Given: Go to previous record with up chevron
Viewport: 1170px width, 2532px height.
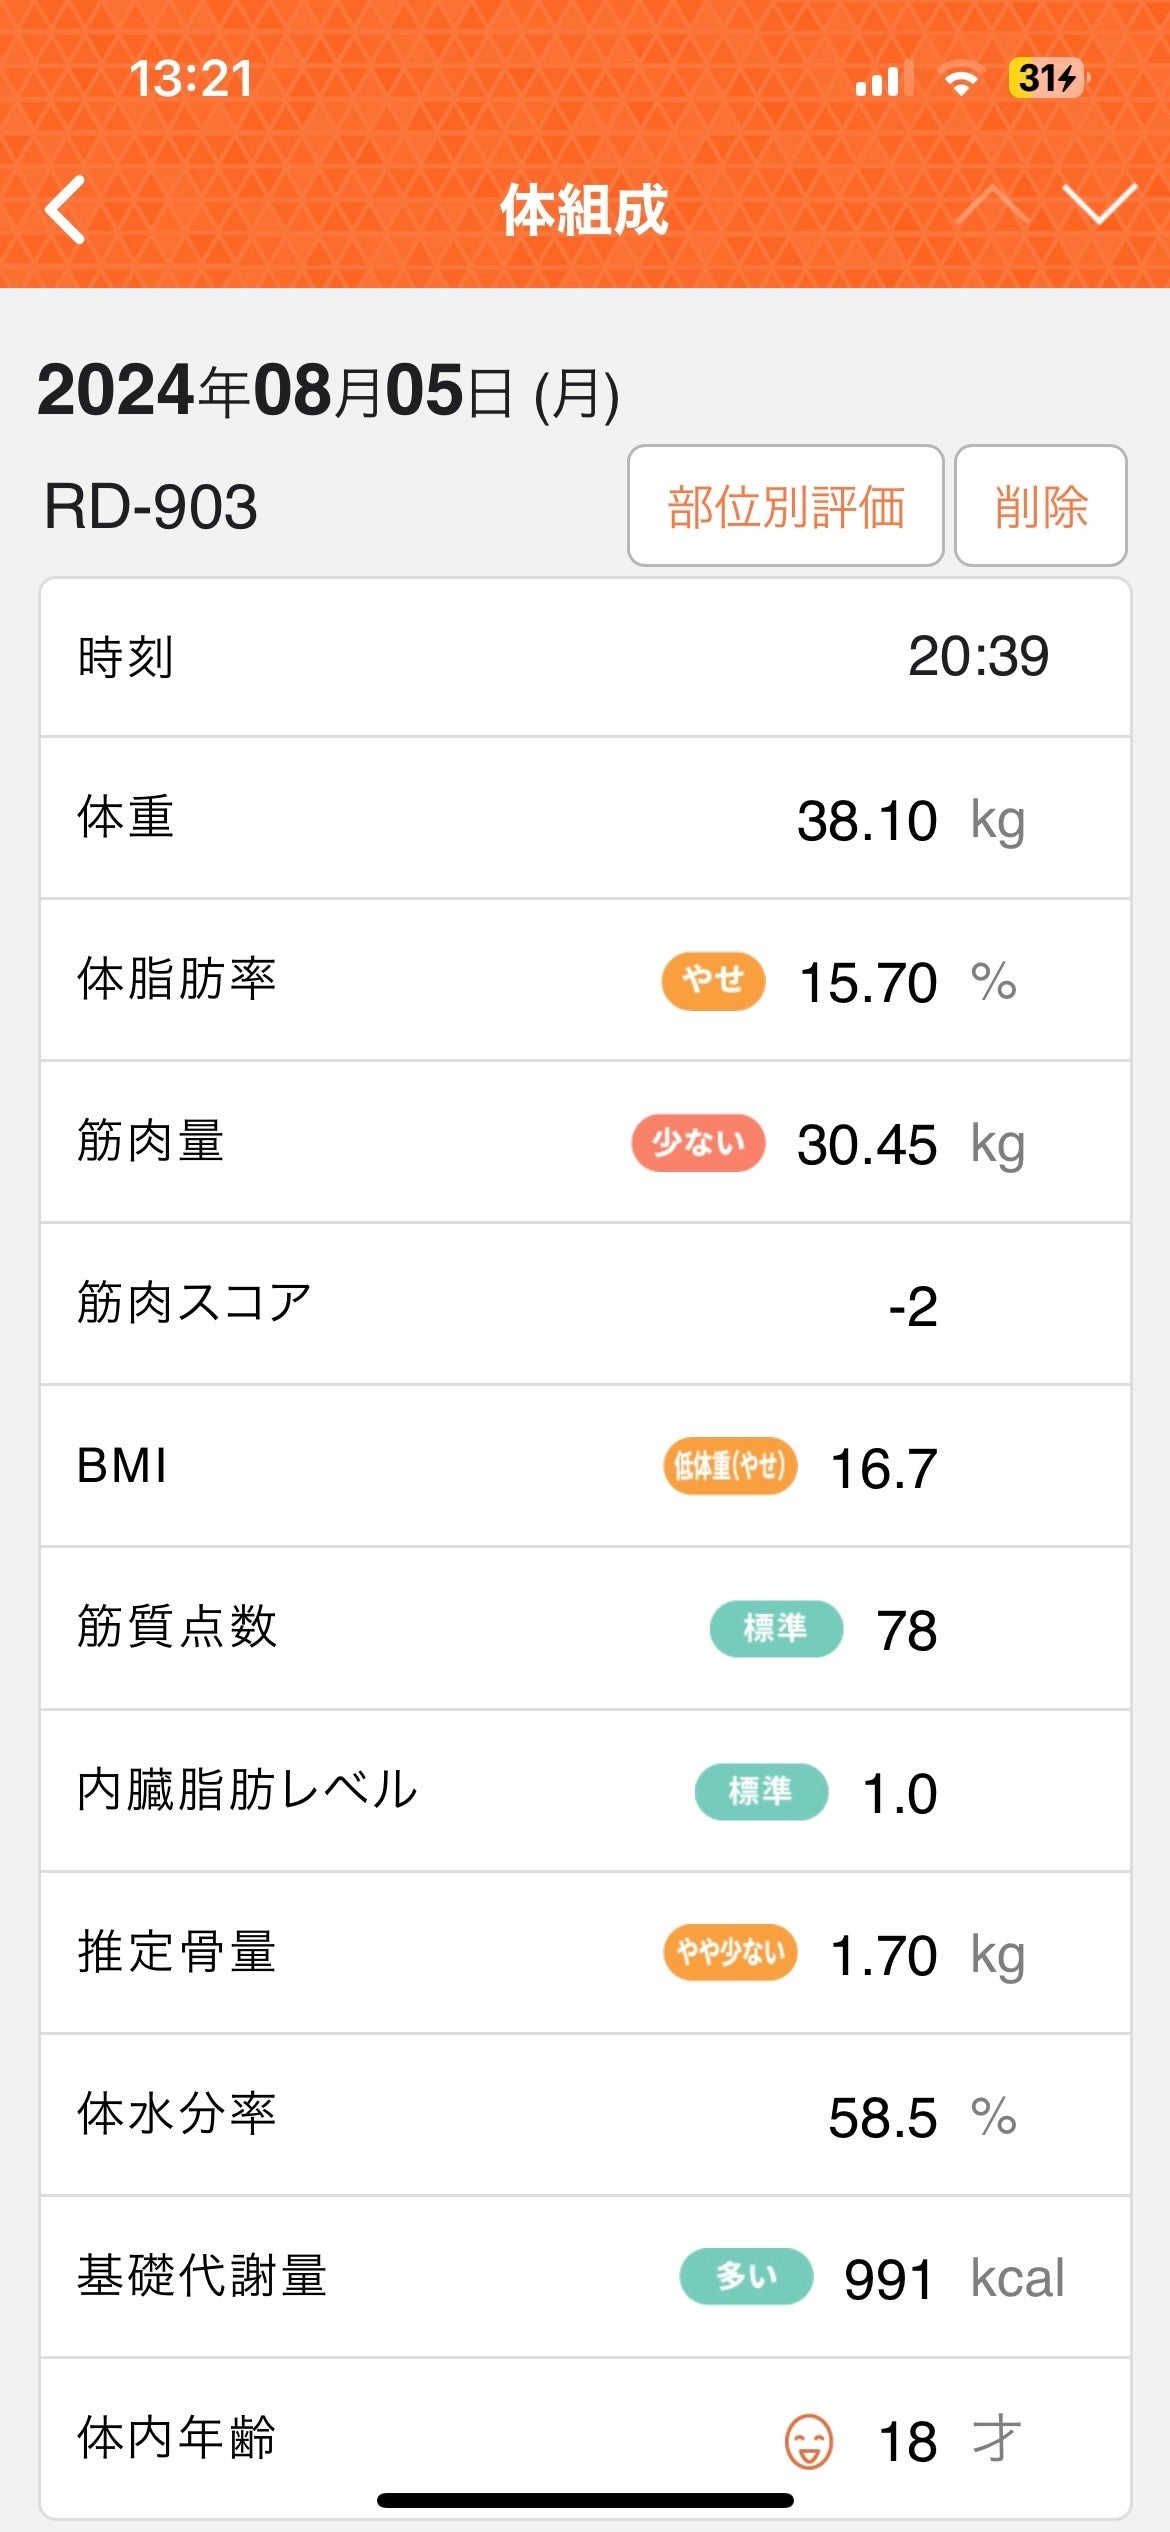Looking at the screenshot, I should (x=991, y=206).
